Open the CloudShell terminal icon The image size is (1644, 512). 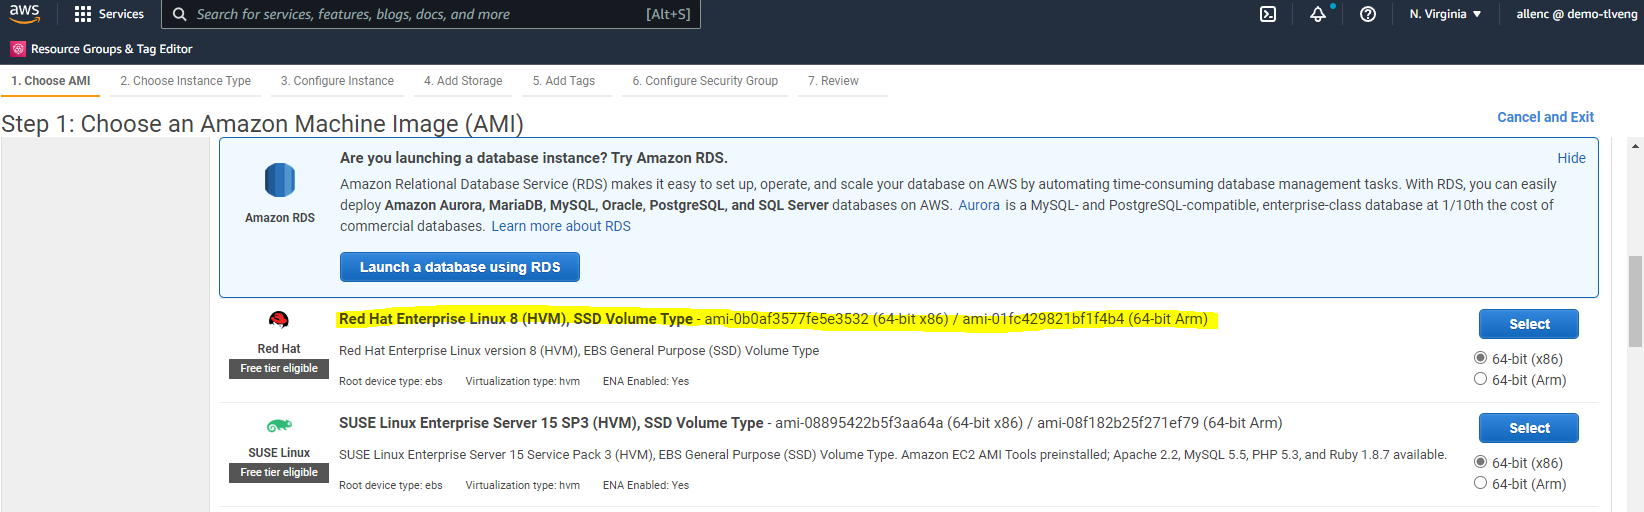pyautogui.click(x=1268, y=14)
